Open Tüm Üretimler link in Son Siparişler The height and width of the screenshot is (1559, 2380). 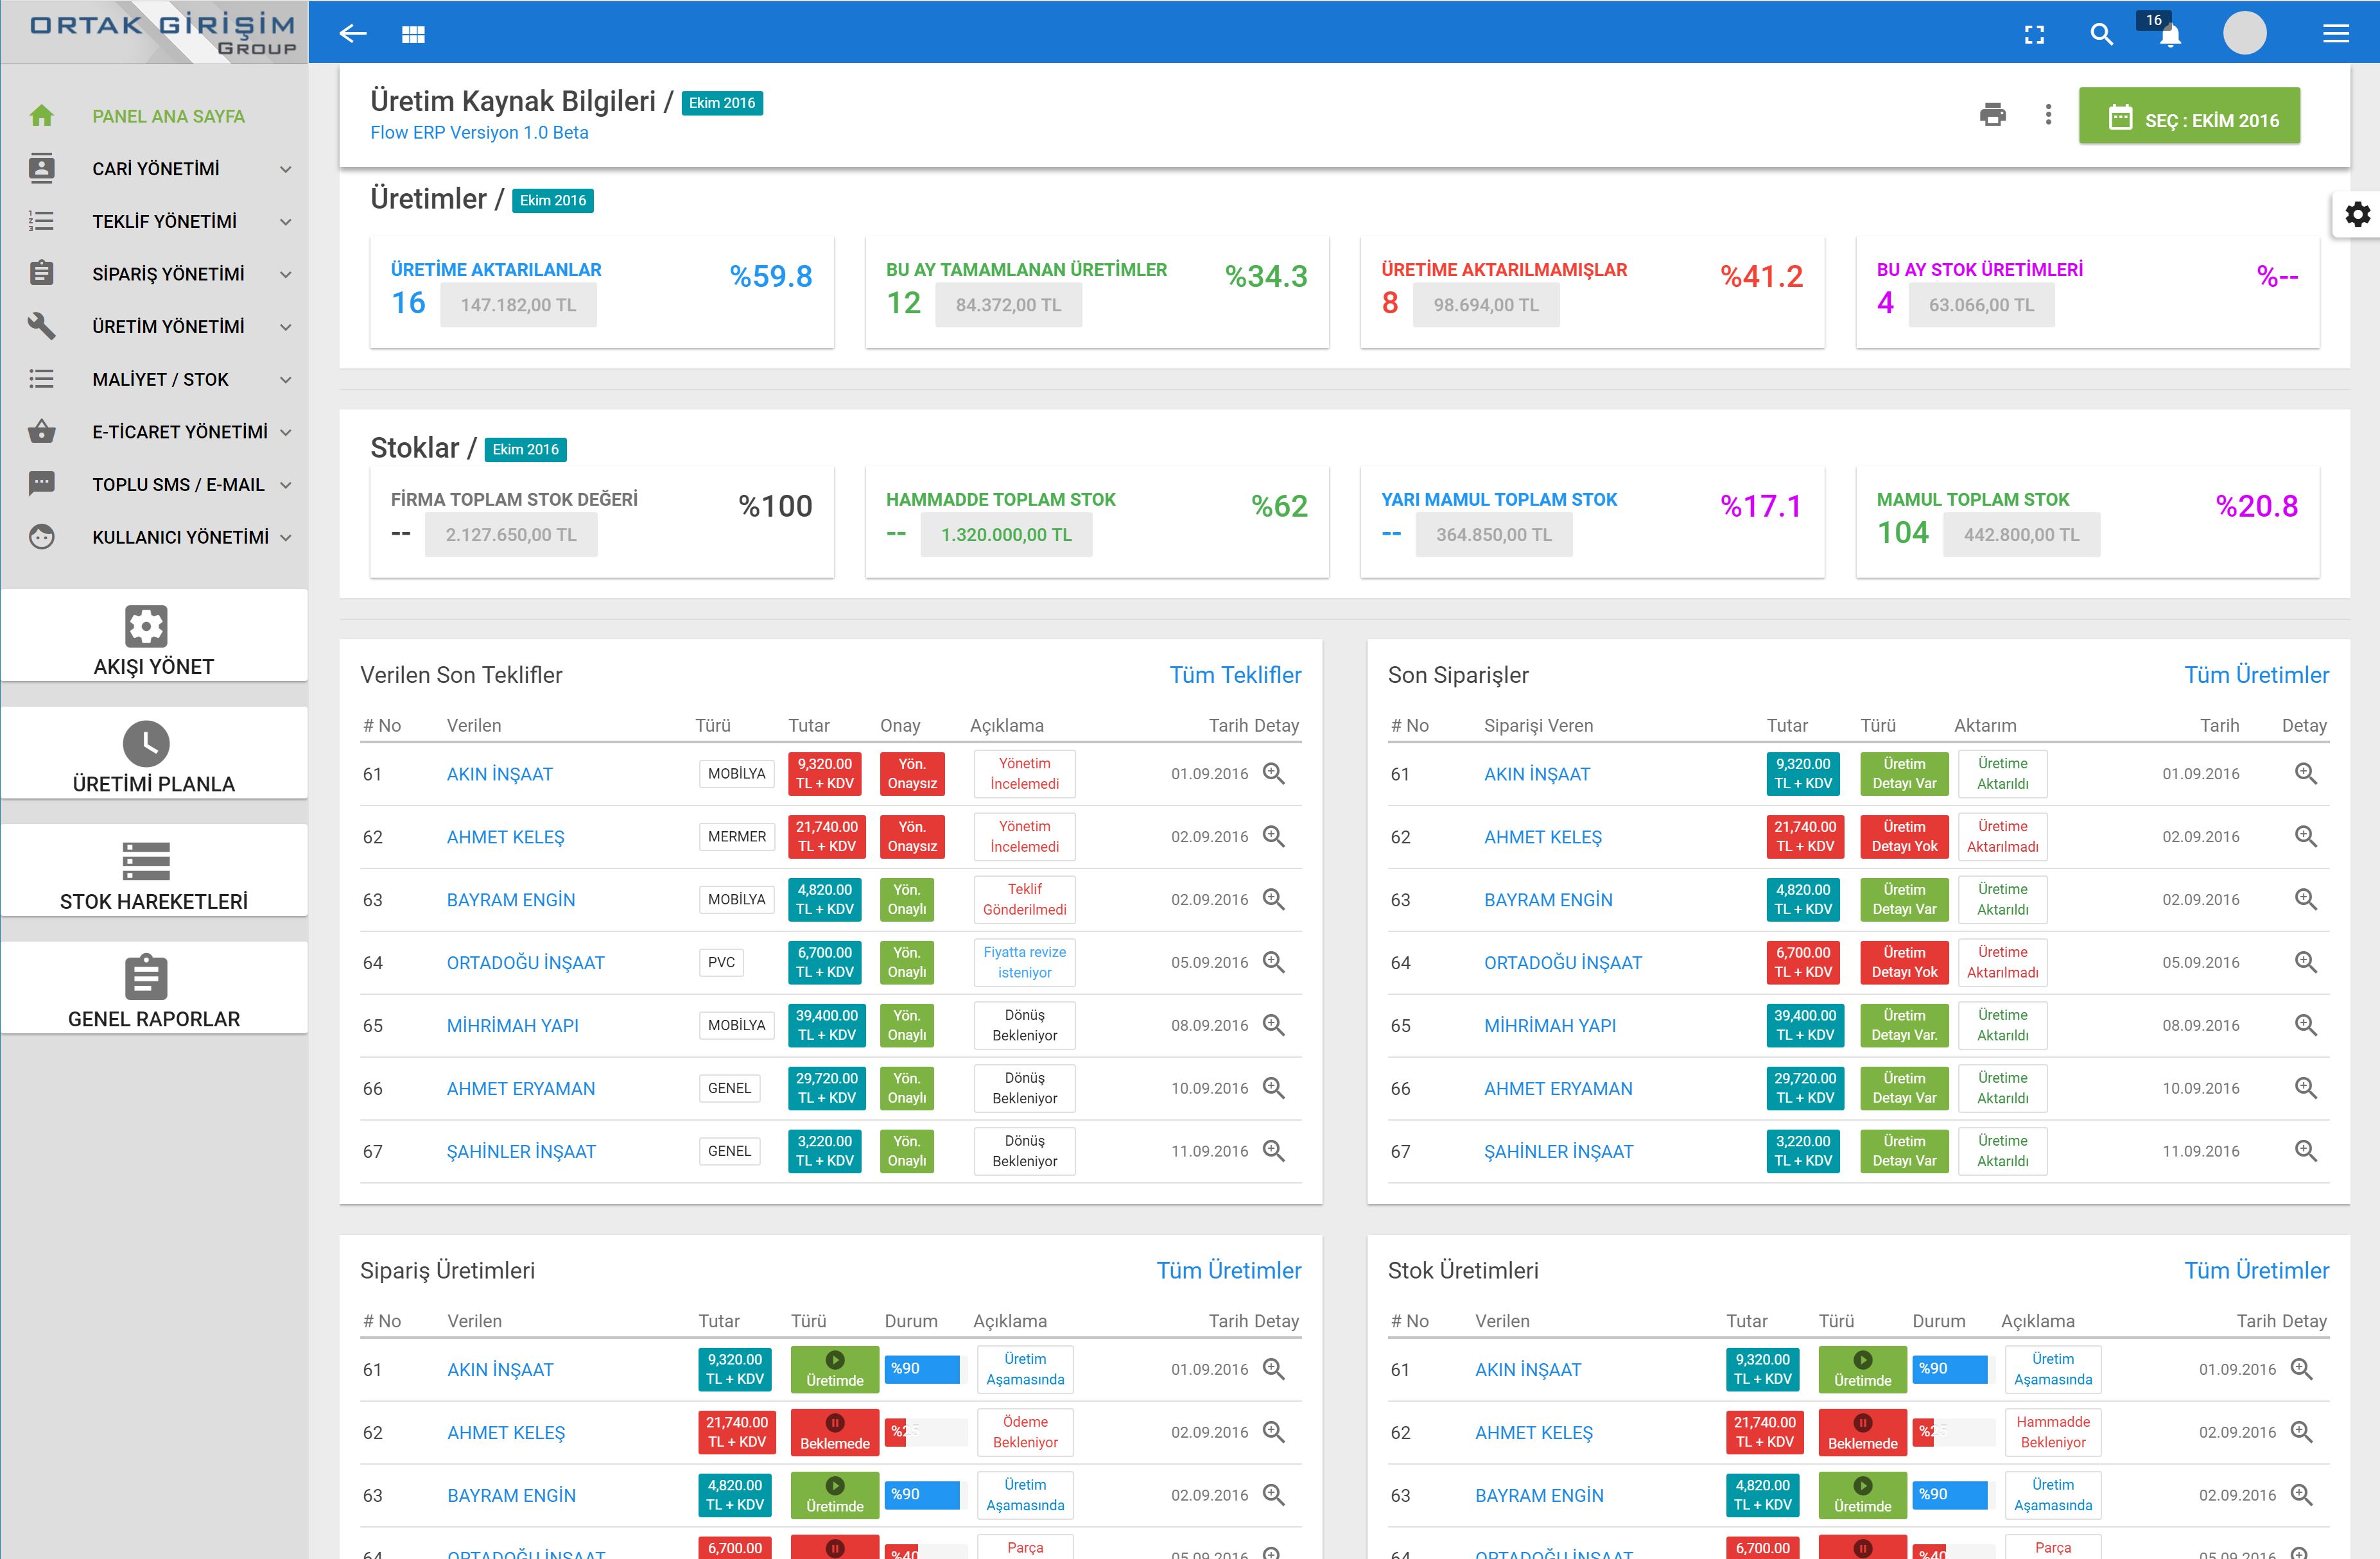pyautogui.click(x=2256, y=675)
